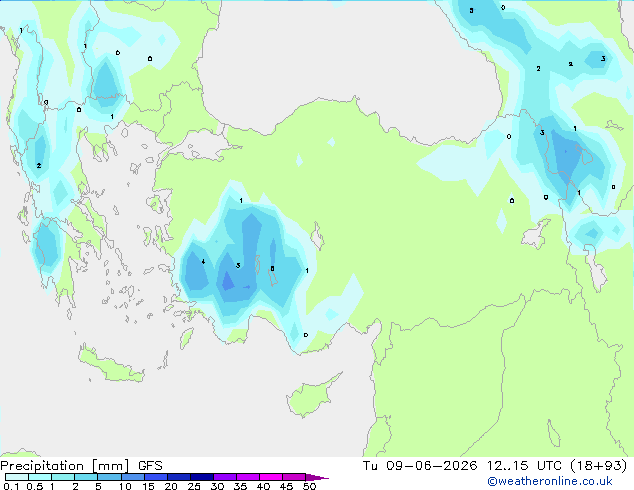The image size is (634, 490).
Task: Click the purple arrow above 50 mm
Action: point(317,477)
